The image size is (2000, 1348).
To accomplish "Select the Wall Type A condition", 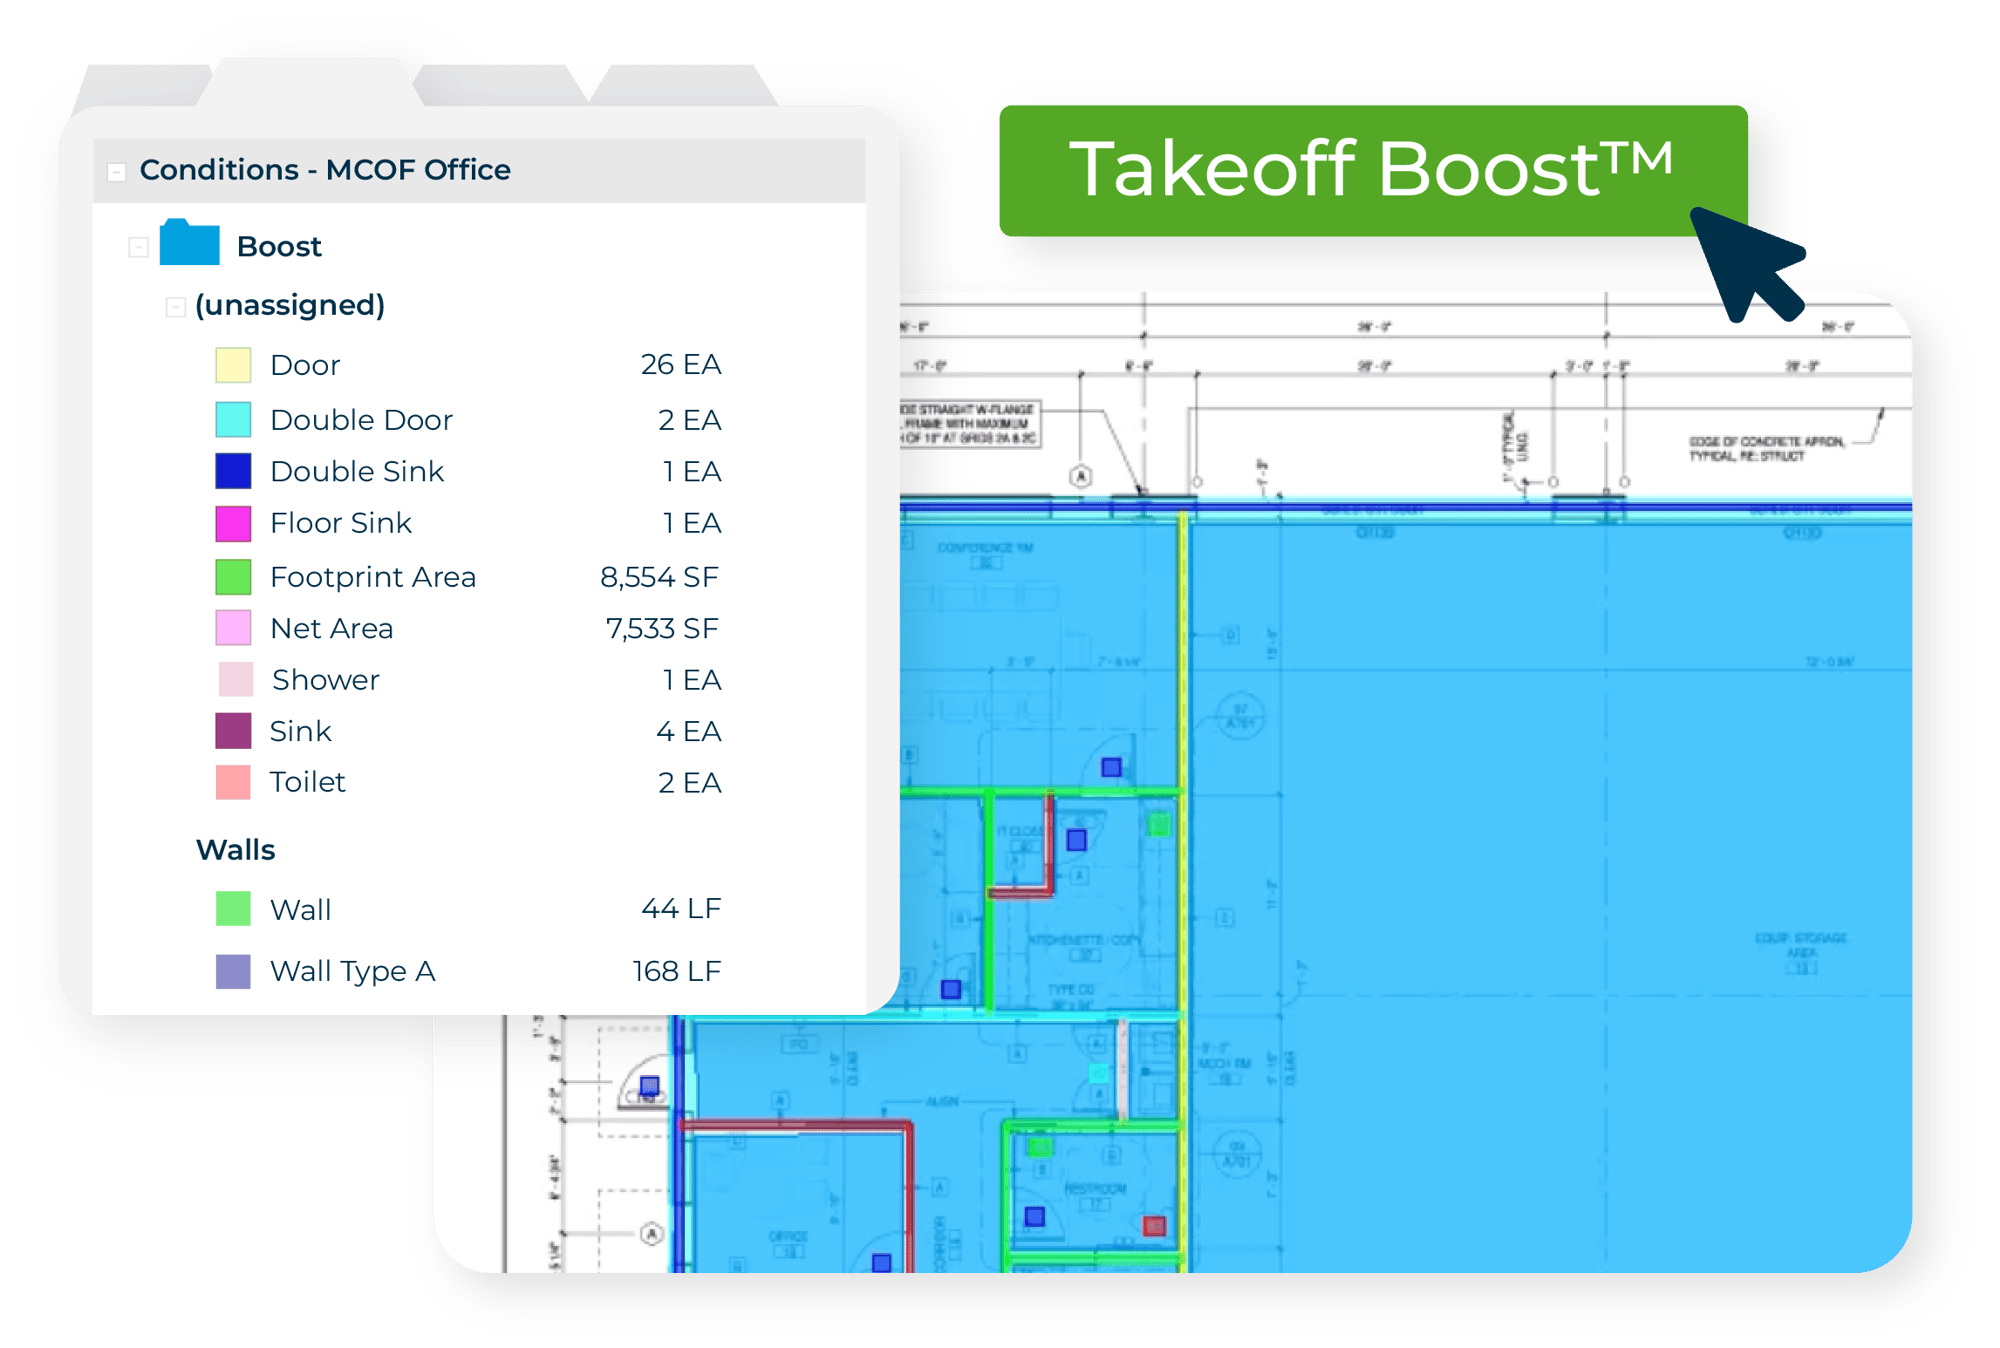I will click(468, 971).
